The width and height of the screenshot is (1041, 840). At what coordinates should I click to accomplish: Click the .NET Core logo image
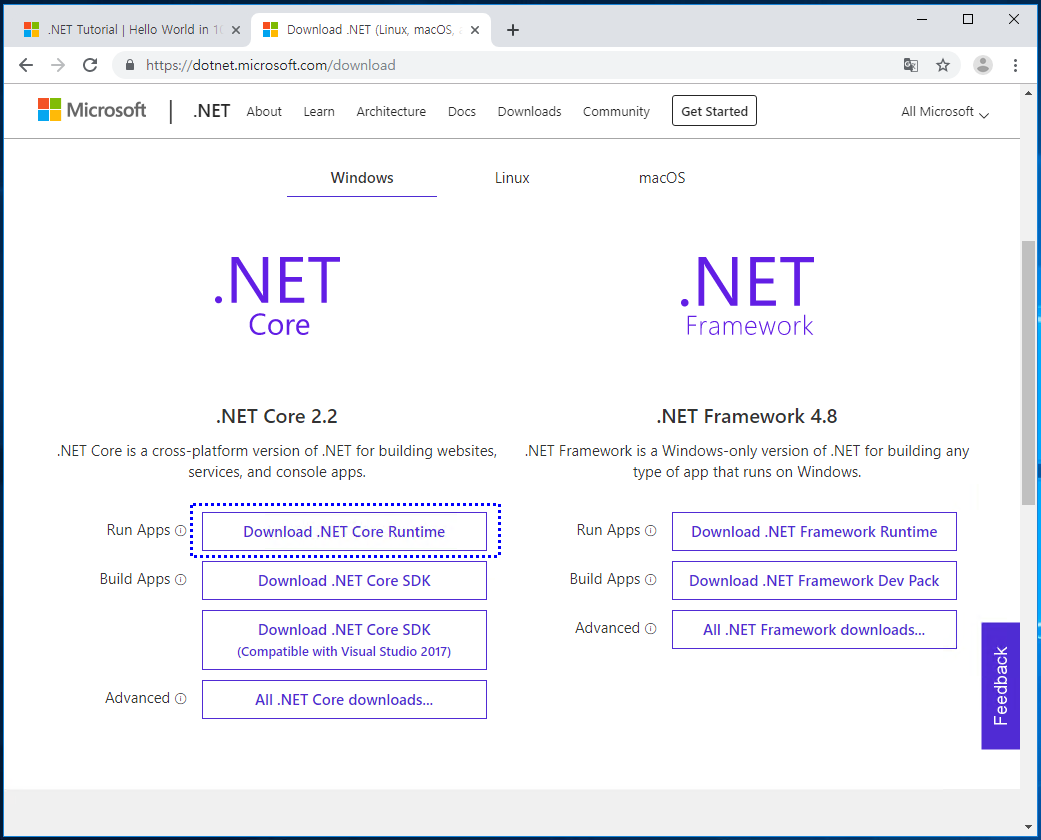[278, 295]
